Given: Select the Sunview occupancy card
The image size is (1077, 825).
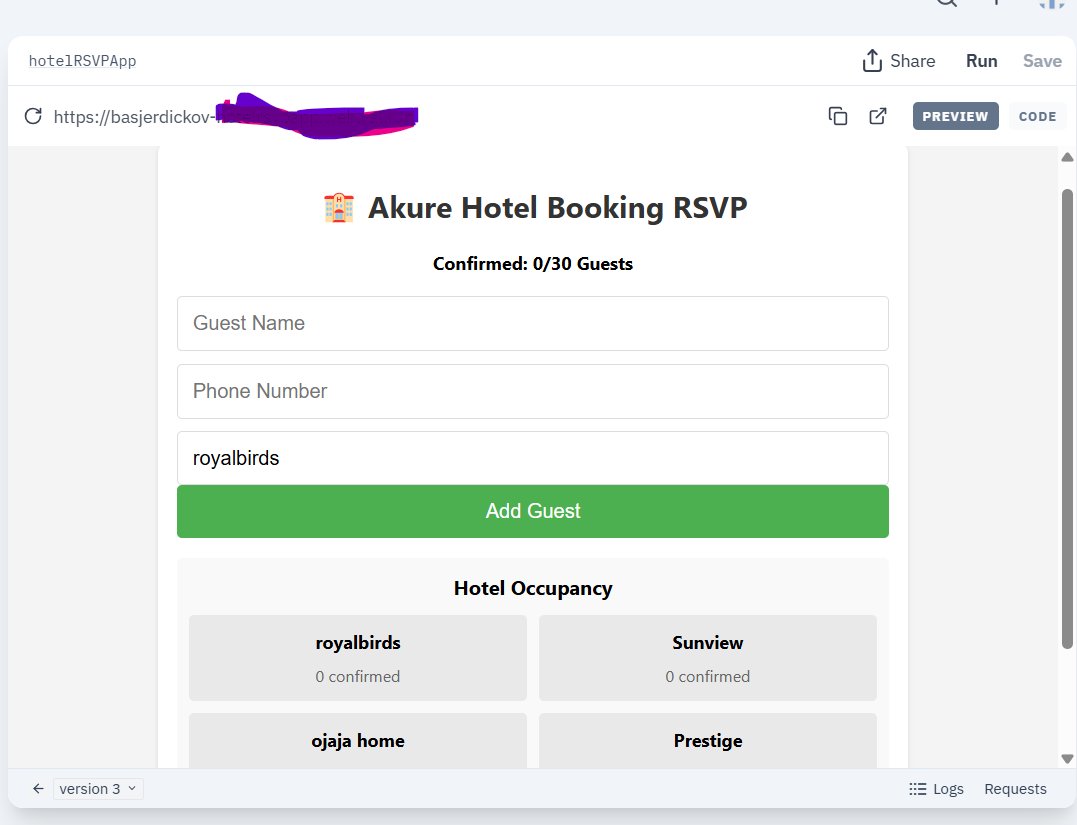Looking at the screenshot, I should click(707, 658).
